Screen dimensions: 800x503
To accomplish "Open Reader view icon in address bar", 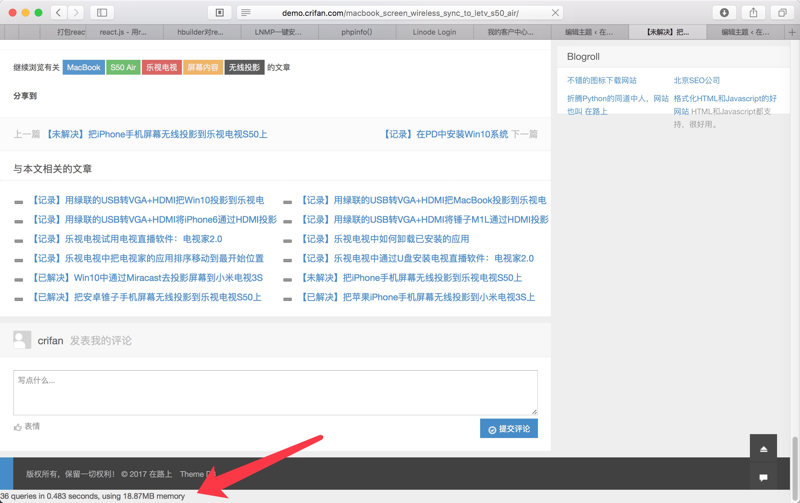I will click(246, 13).
